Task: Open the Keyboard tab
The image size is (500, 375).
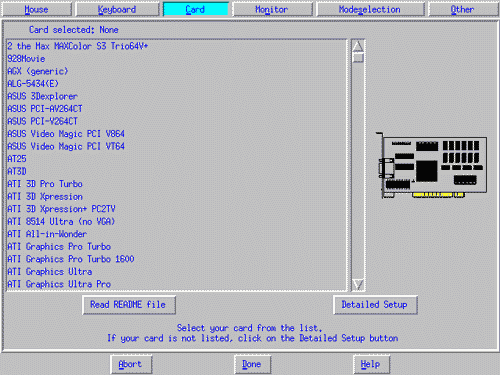Action: pos(117,9)
